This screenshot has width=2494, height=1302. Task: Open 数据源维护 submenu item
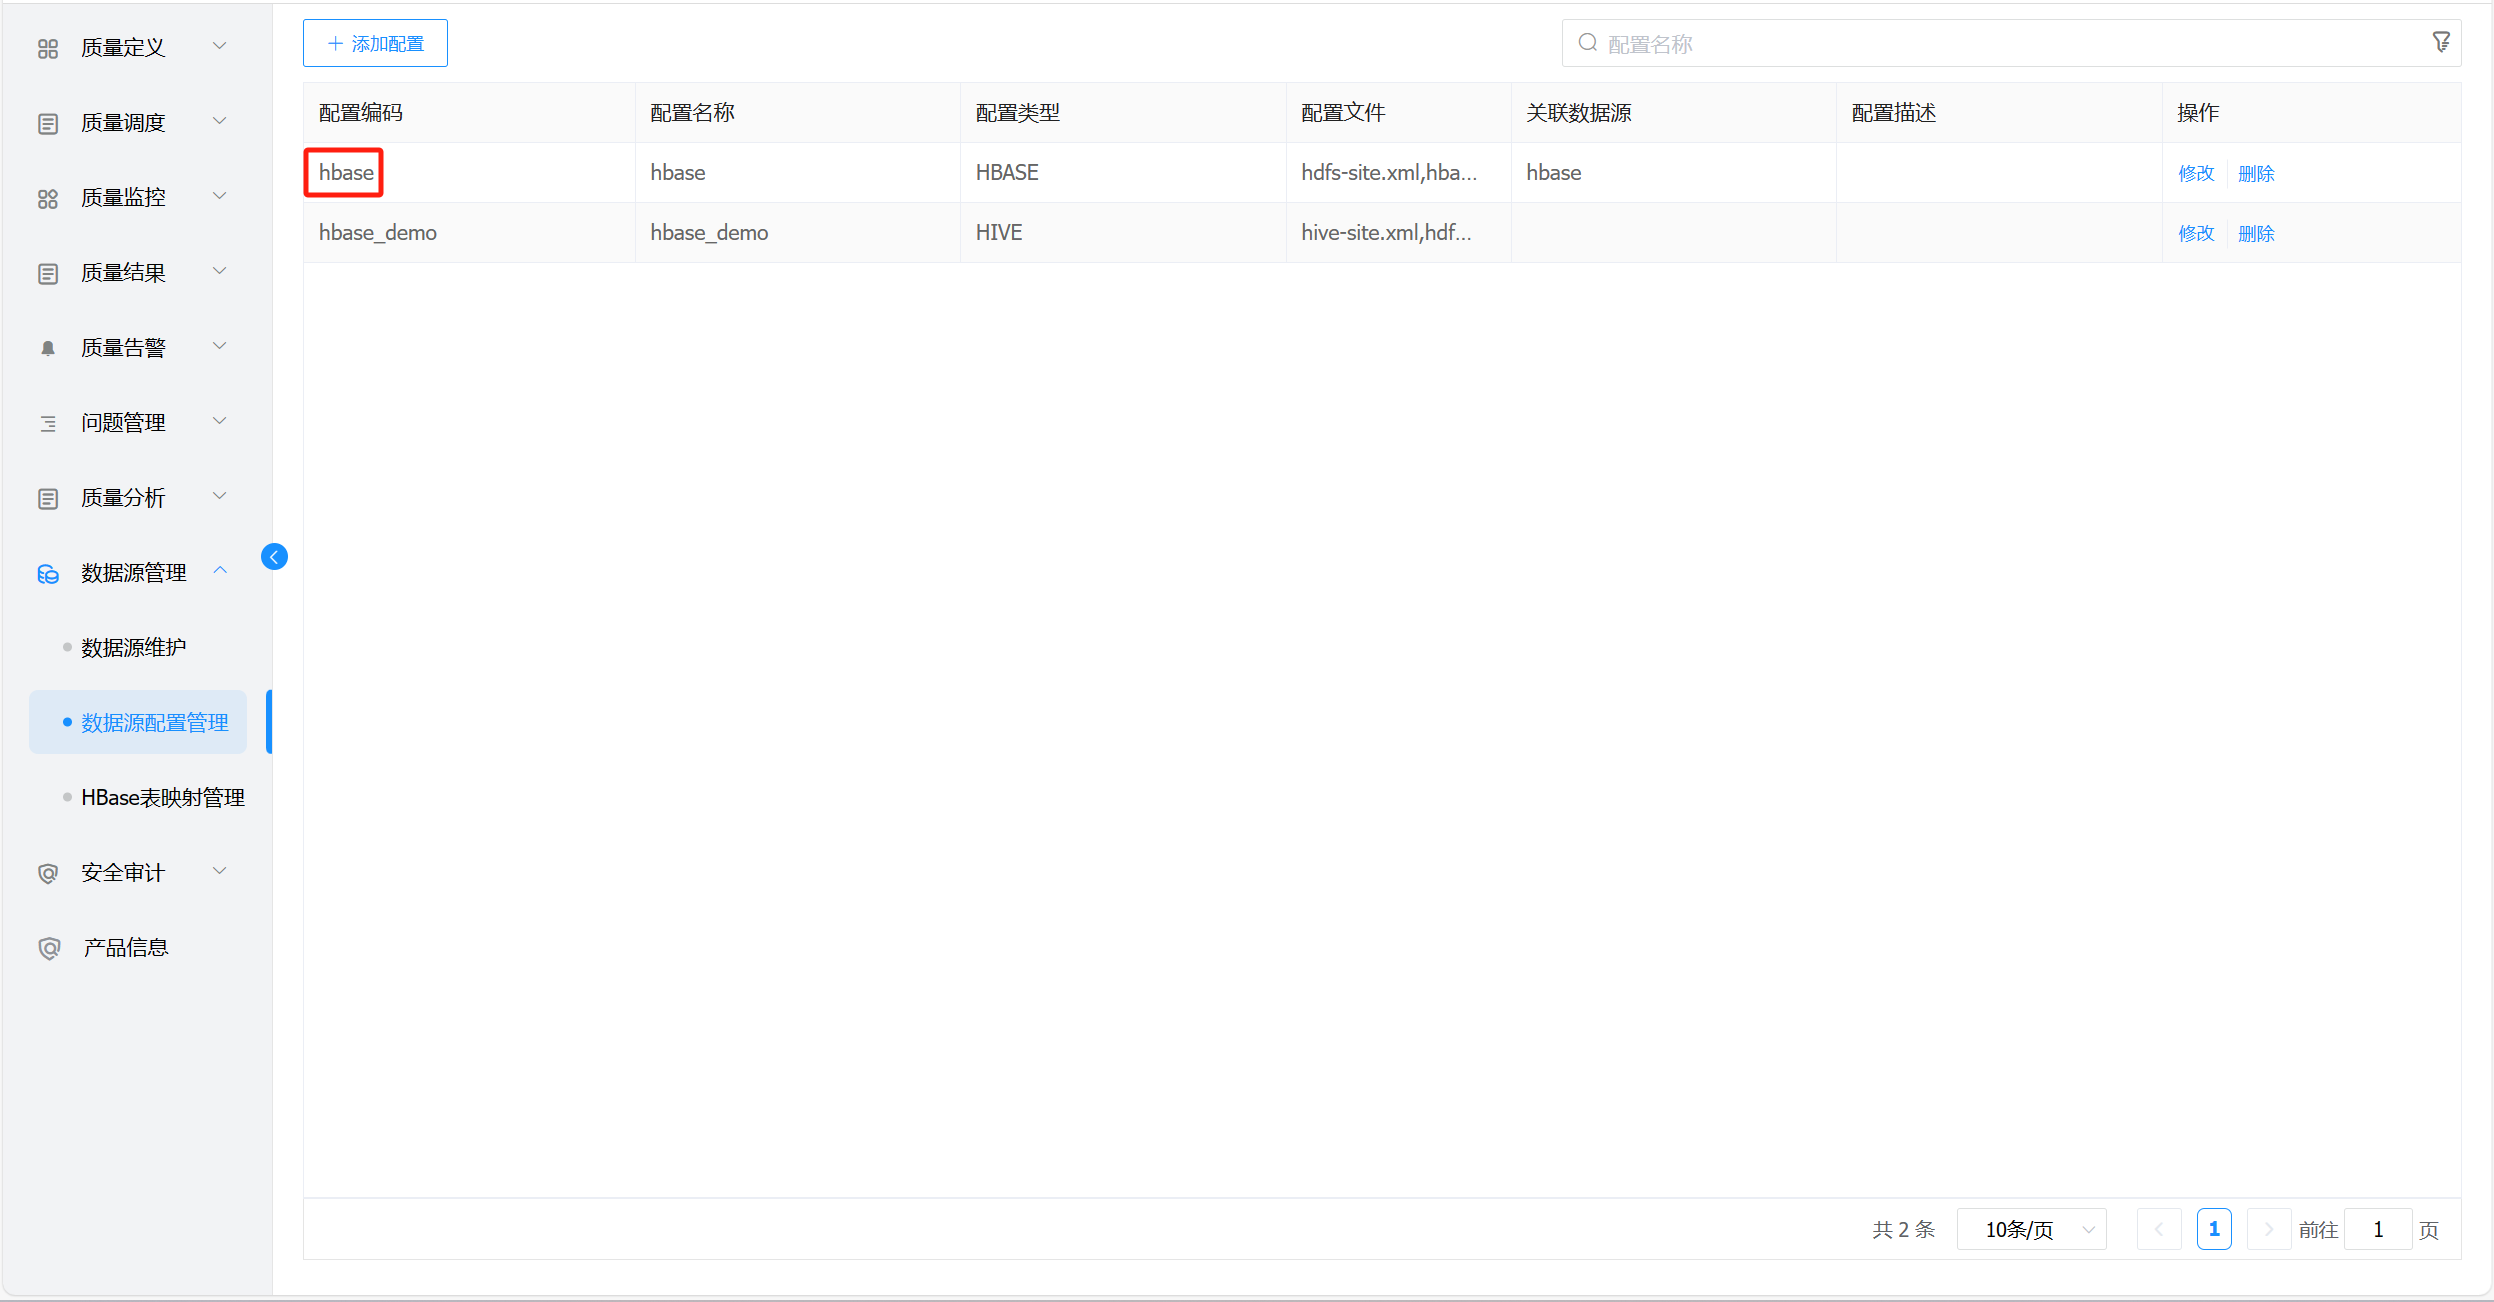(134, 647)
